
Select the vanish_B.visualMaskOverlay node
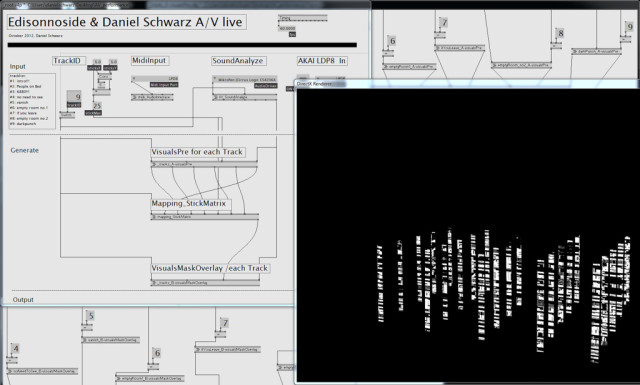click(x=111, y=340)
